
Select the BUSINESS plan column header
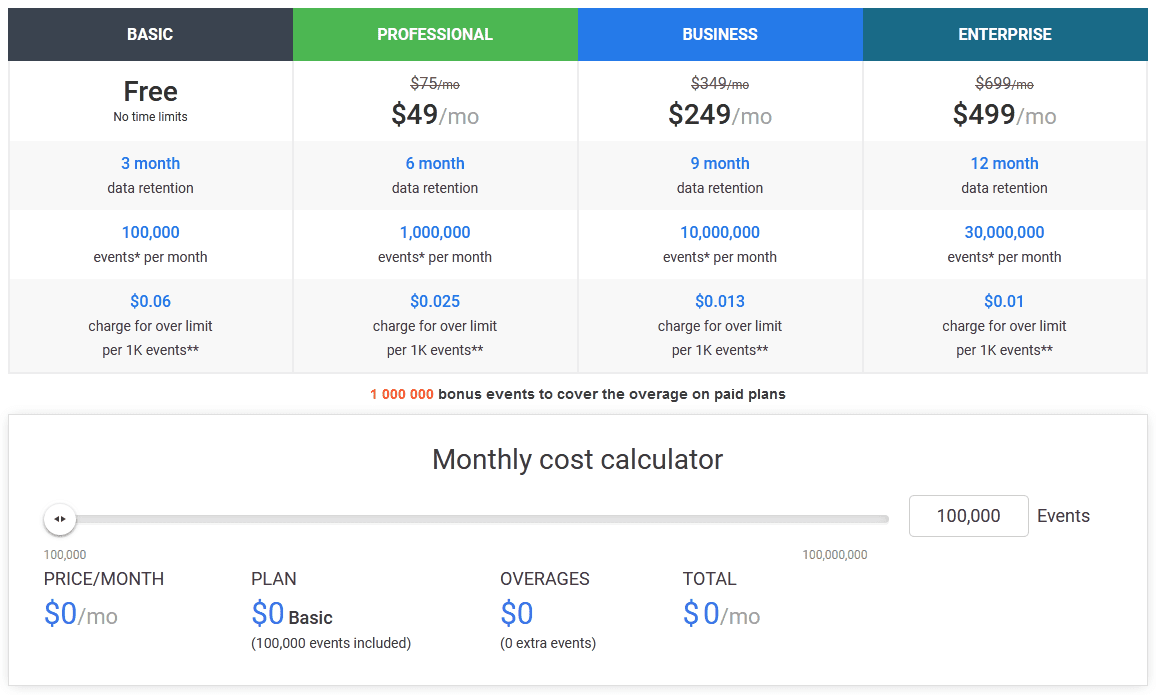tap(720, 33)
